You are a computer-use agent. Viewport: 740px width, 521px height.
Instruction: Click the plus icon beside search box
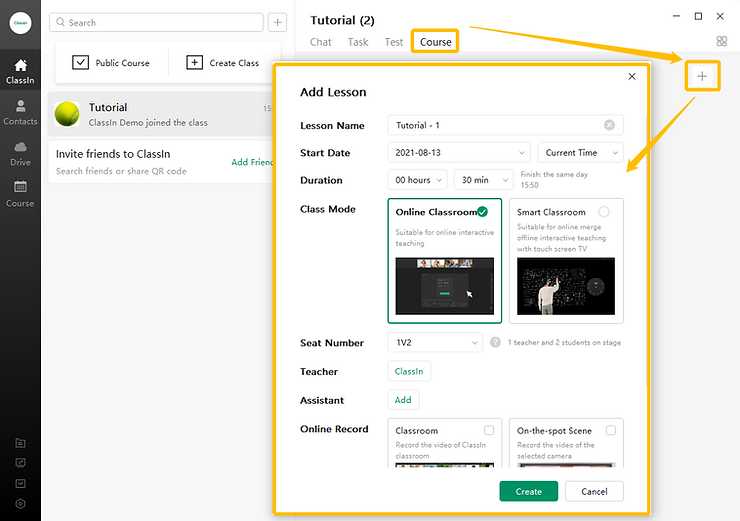pos(277,22)
